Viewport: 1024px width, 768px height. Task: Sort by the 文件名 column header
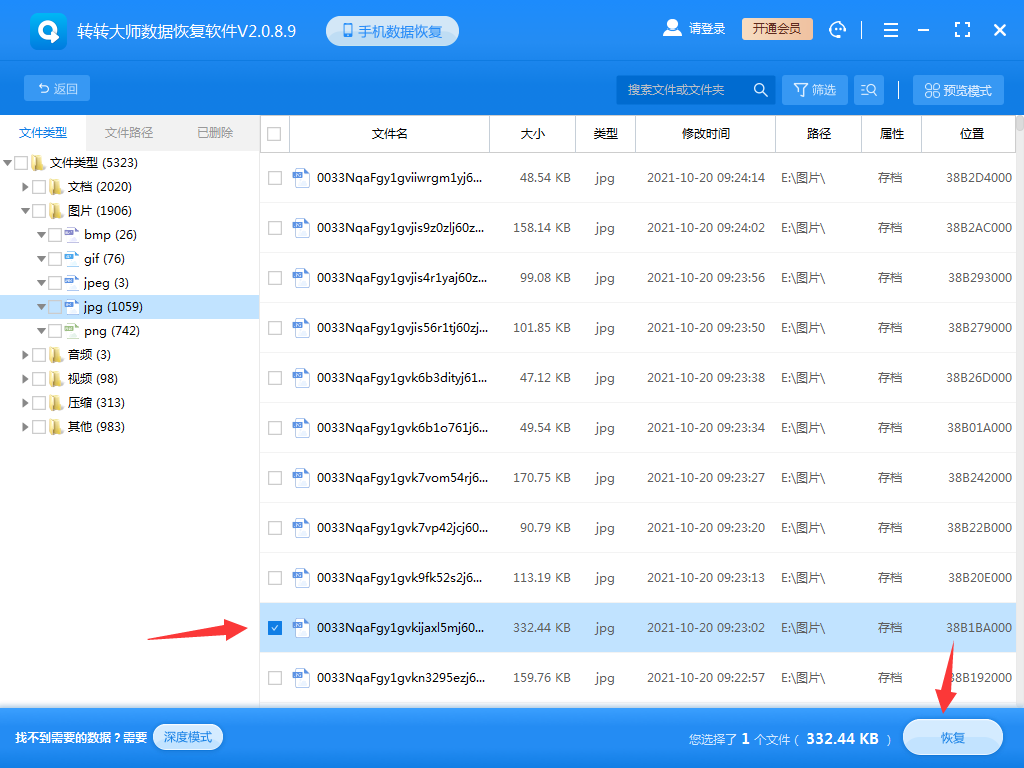389,134
